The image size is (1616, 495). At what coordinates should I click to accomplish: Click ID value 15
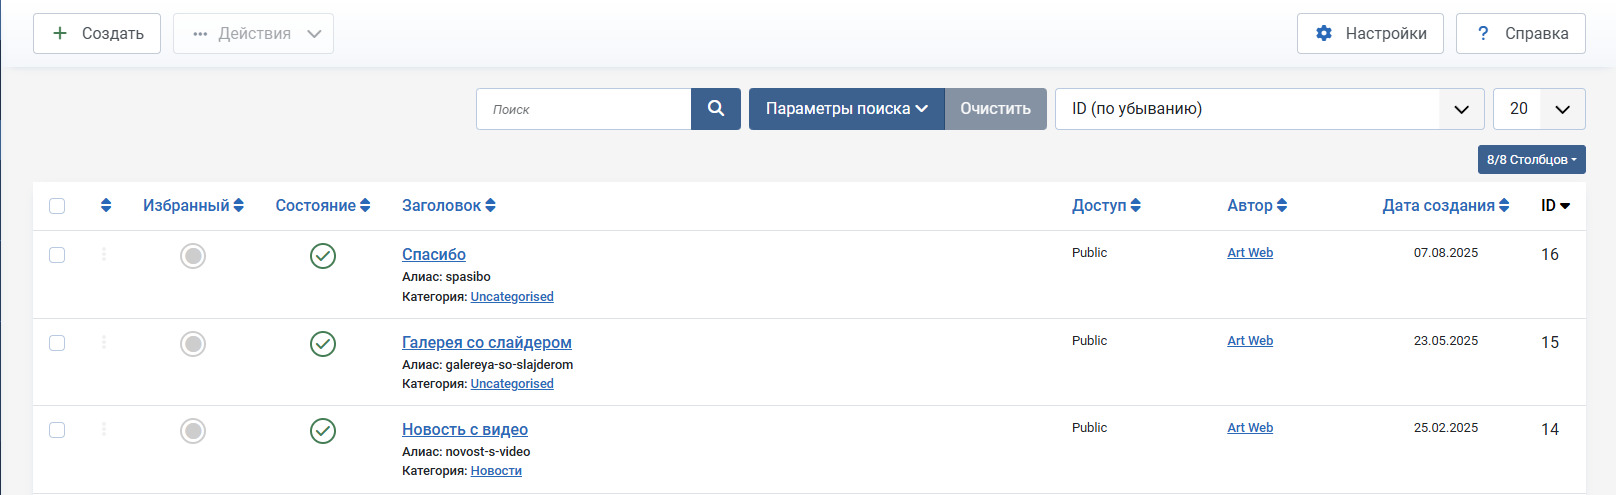[1550, 342]
